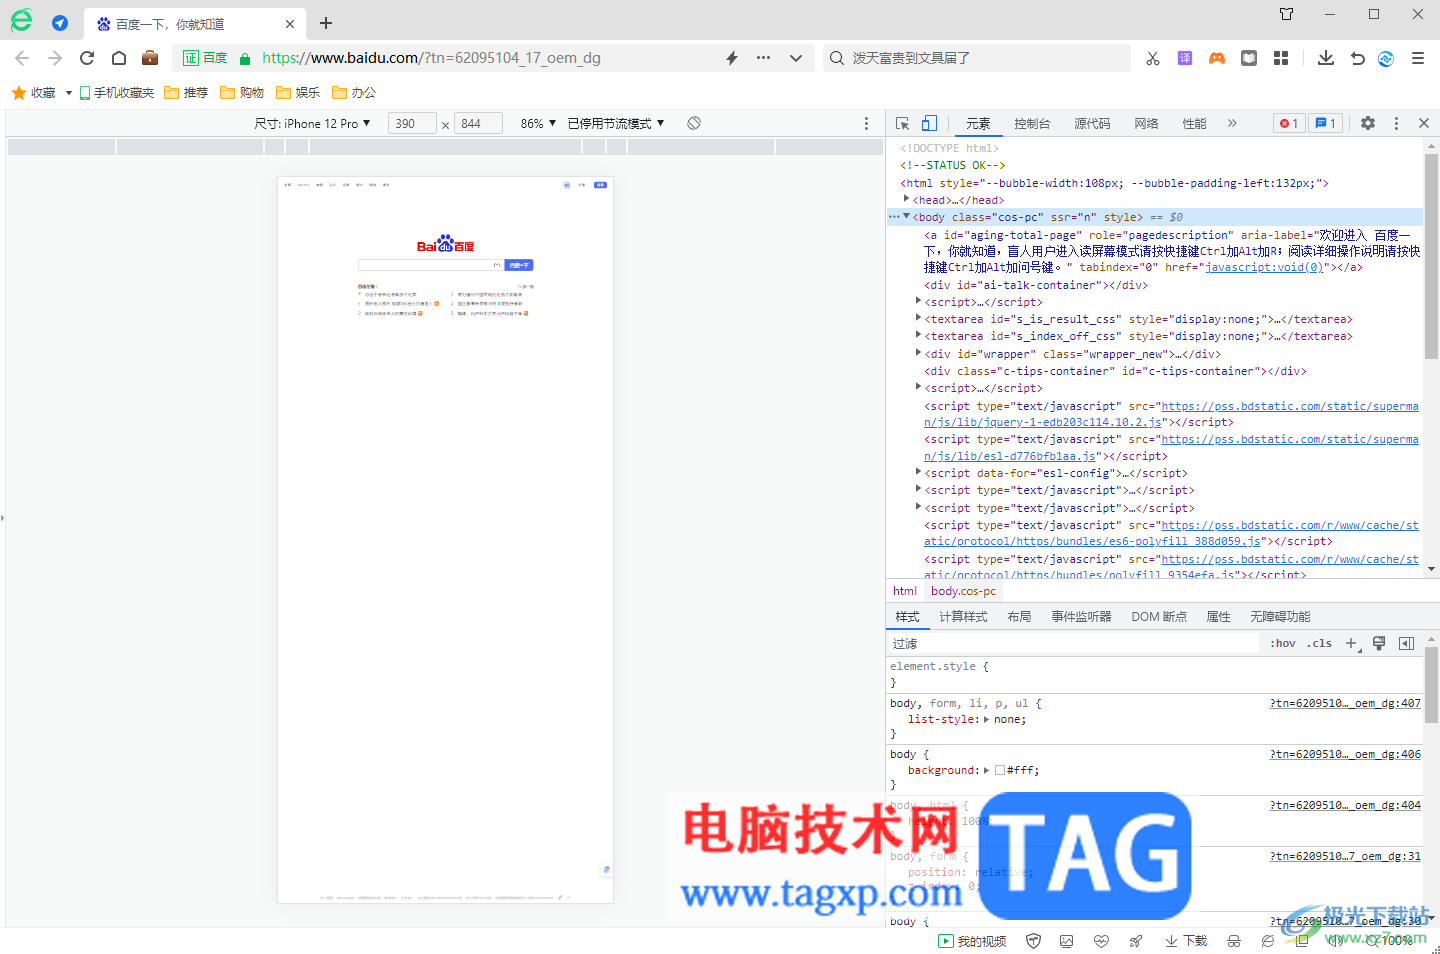Open the 事件监听器 tab
Image resolution: width=1440 pixels, height=954 pixels.
1081,616
